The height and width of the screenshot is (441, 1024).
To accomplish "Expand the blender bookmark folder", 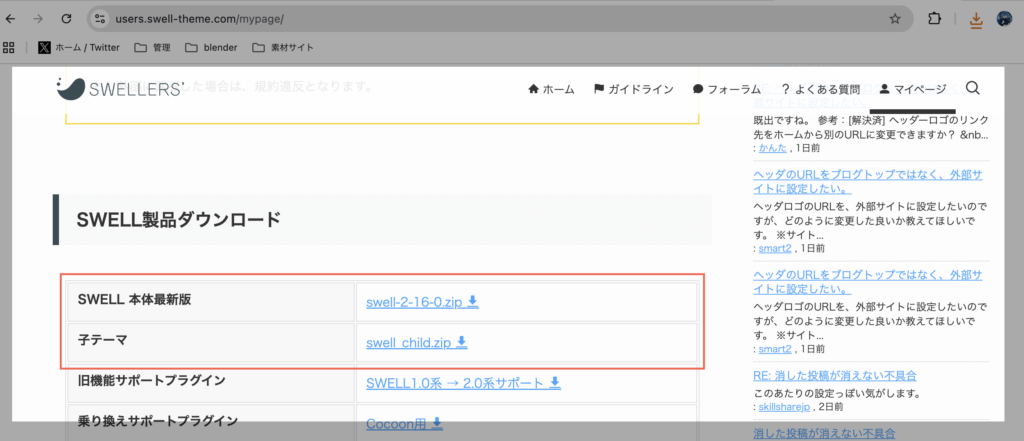I will coord(212,46).
